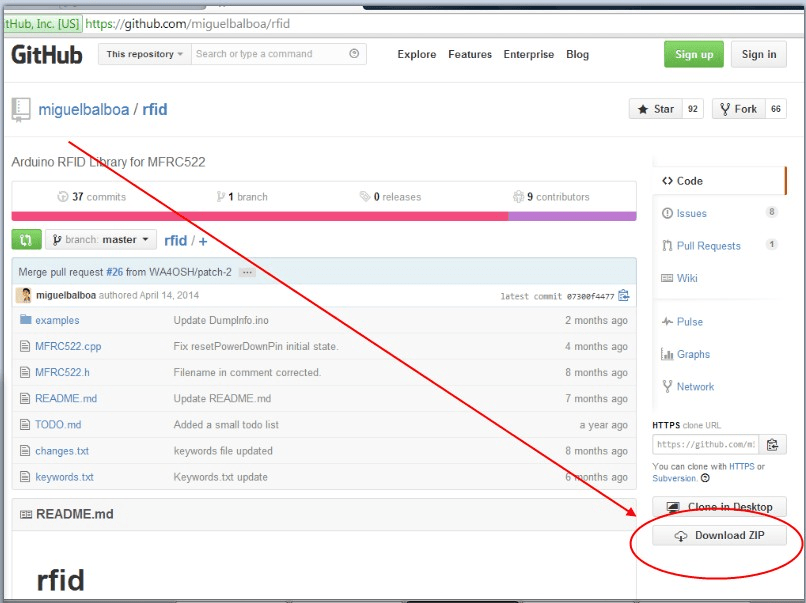This screenshot has height=603, width=806.
Task: Click the purple segment of language bar
Action: point(572,216)
